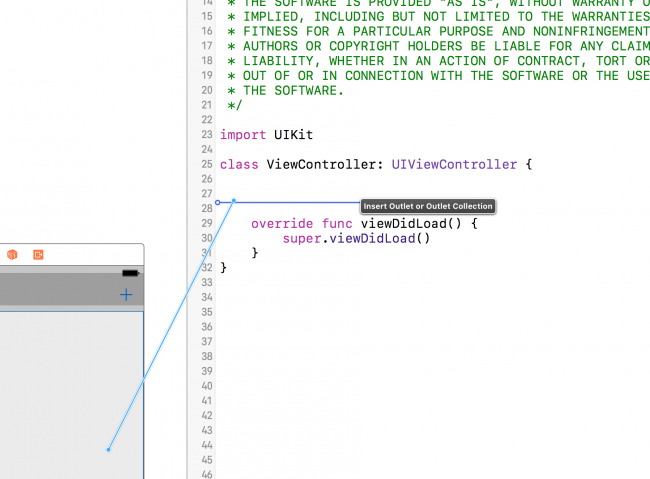
Task: Click the outlet insertion circle marker
Action: tap(218, 202)
